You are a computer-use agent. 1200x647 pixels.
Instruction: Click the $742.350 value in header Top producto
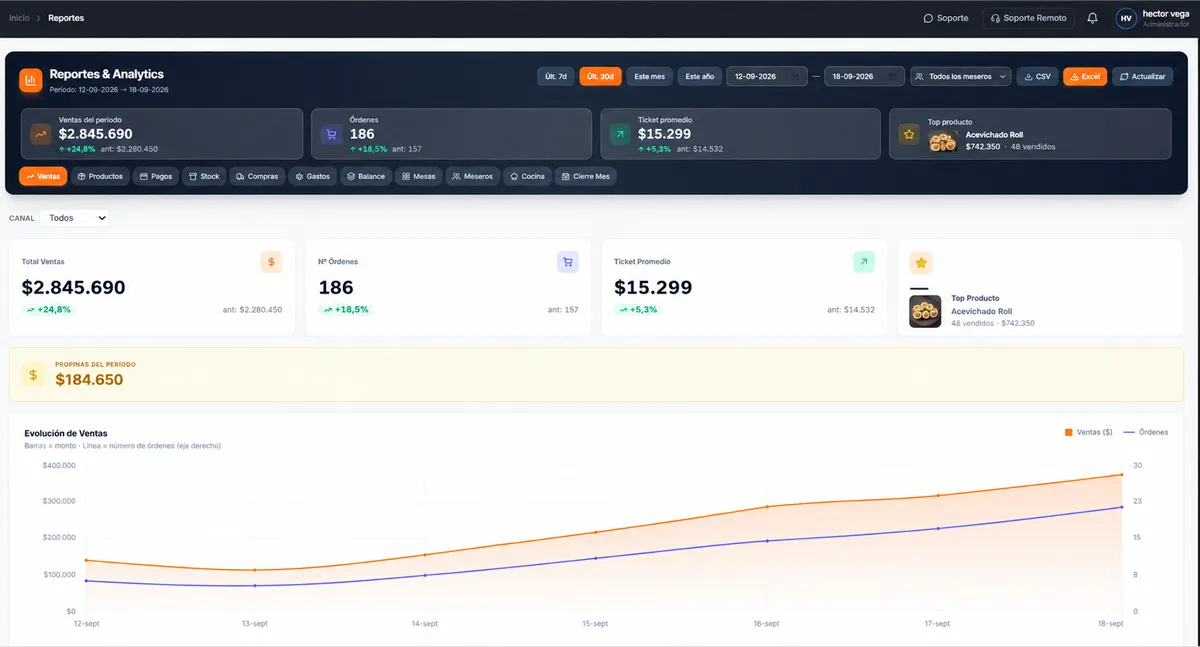[983, 147]
